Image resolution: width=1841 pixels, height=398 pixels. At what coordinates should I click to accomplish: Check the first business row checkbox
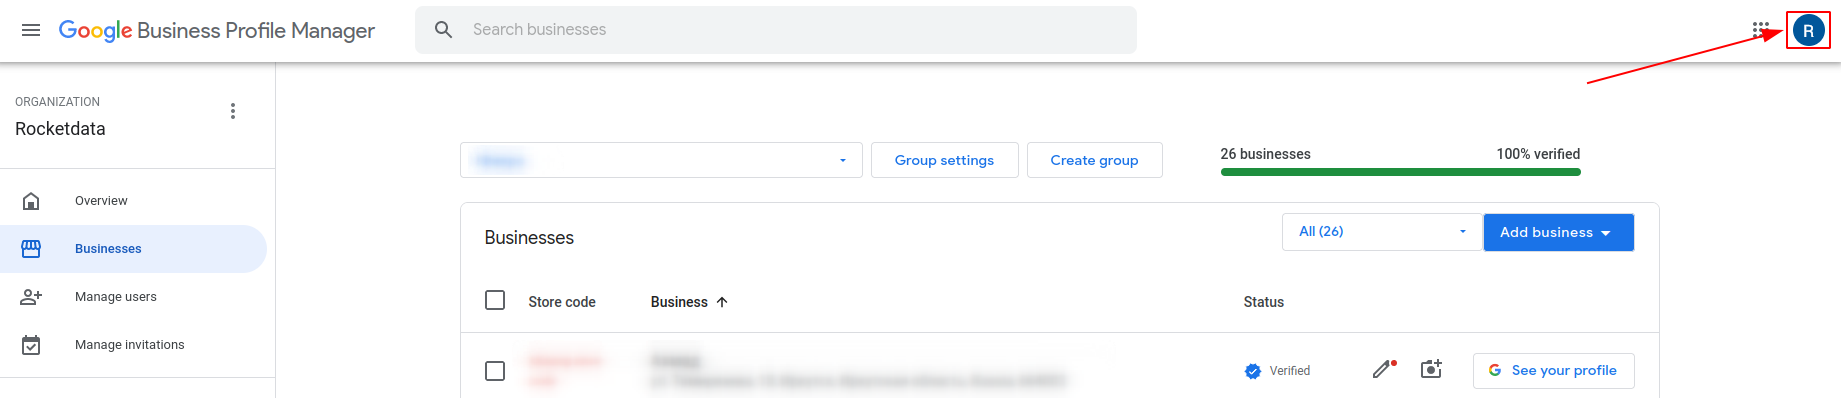click(495, 371)
